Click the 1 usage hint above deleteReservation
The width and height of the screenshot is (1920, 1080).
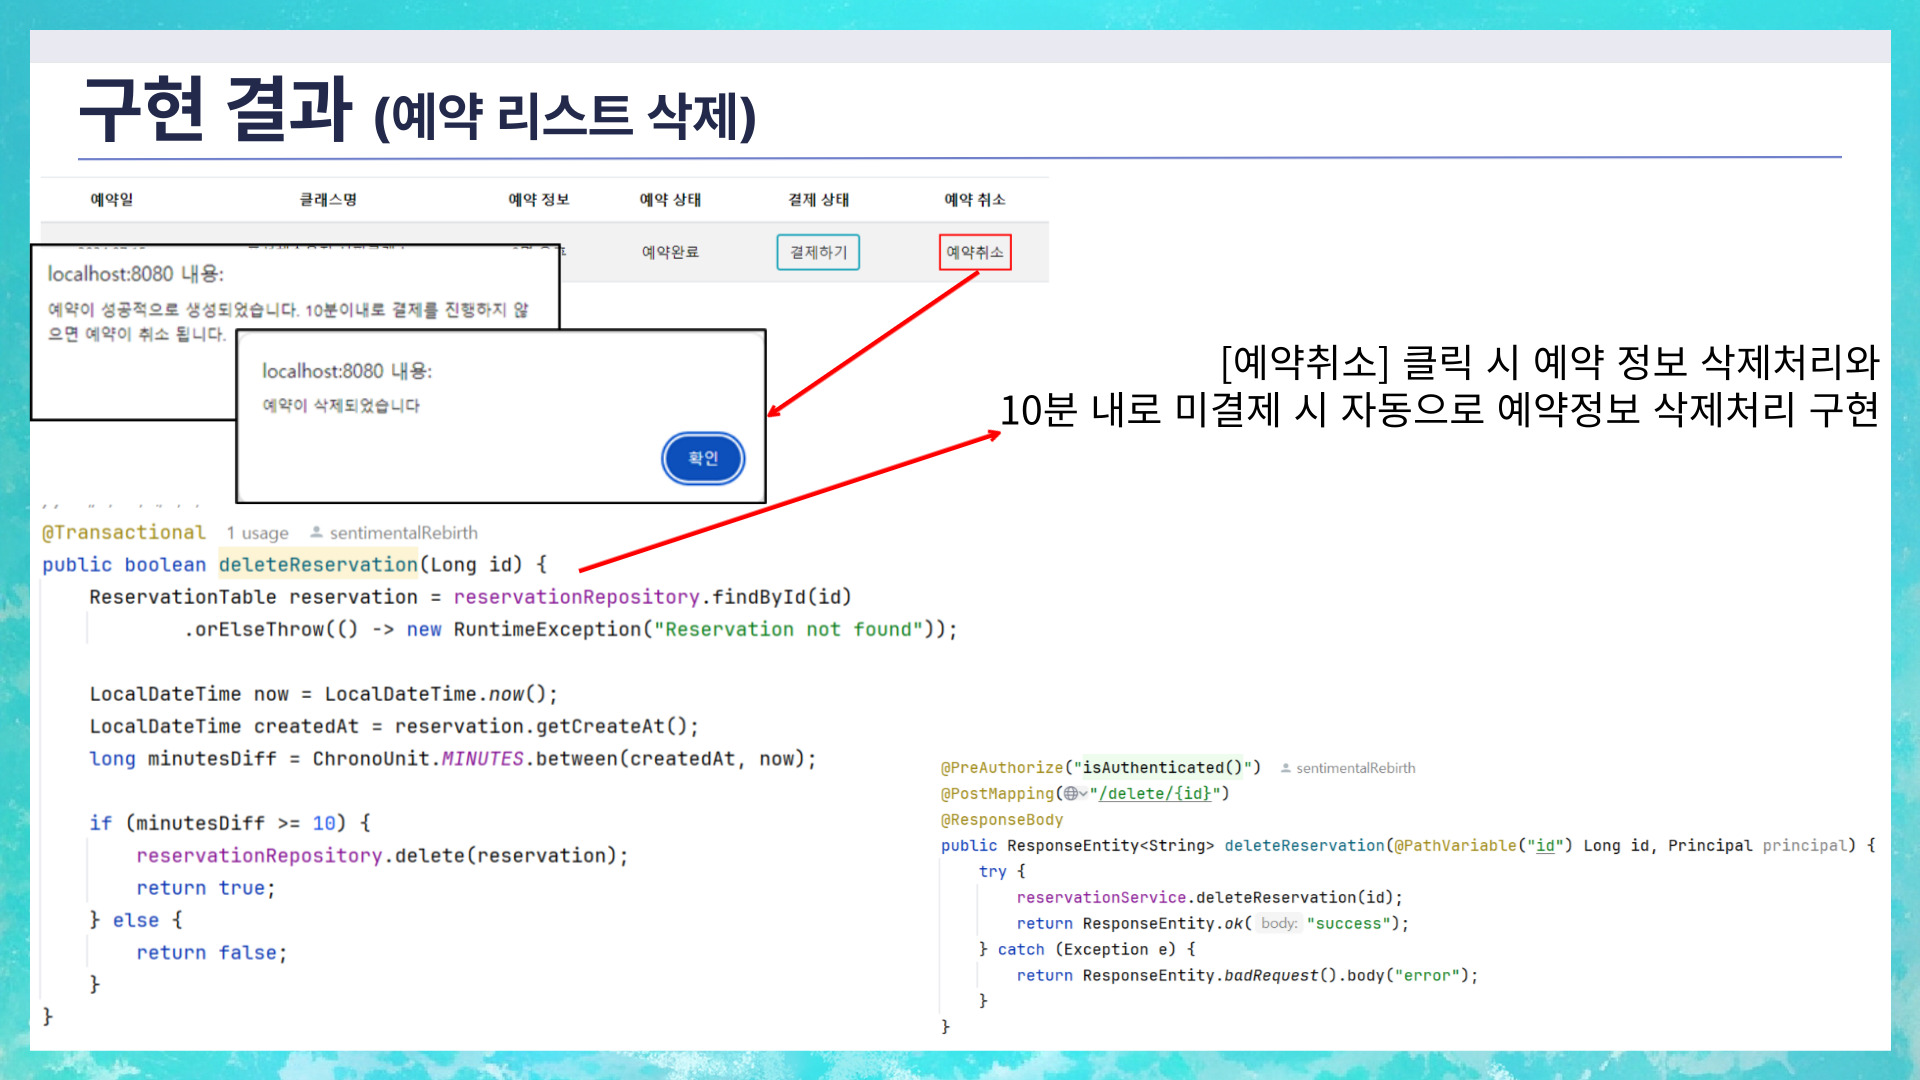tap(257, 533)
